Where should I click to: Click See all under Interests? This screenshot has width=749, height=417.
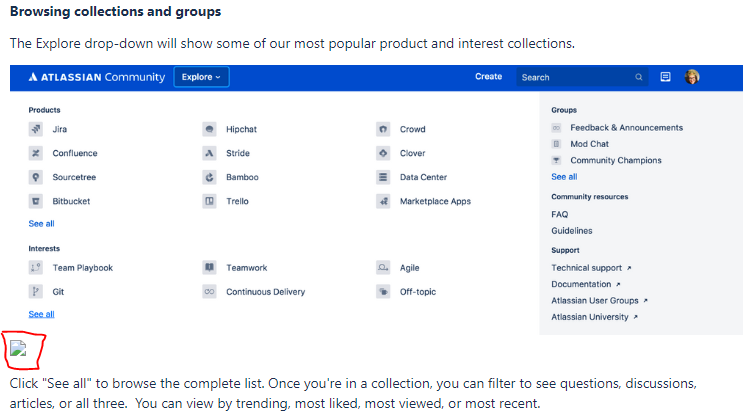42,314
